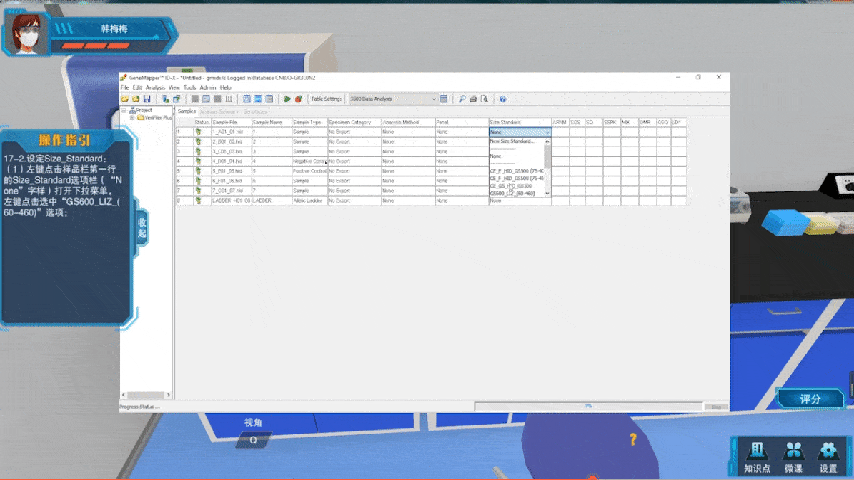Click the Table Settings label button
The image size is (854, 480).
[x=326, y=99]
